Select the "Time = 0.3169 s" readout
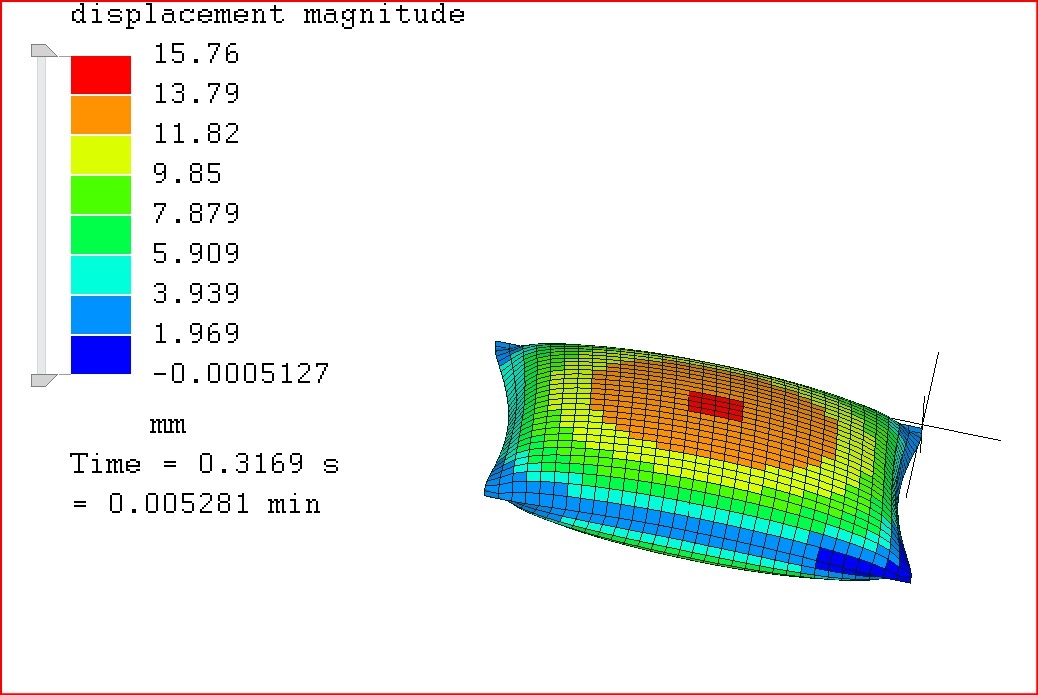 pyautogui.click(x=204, y=464)
